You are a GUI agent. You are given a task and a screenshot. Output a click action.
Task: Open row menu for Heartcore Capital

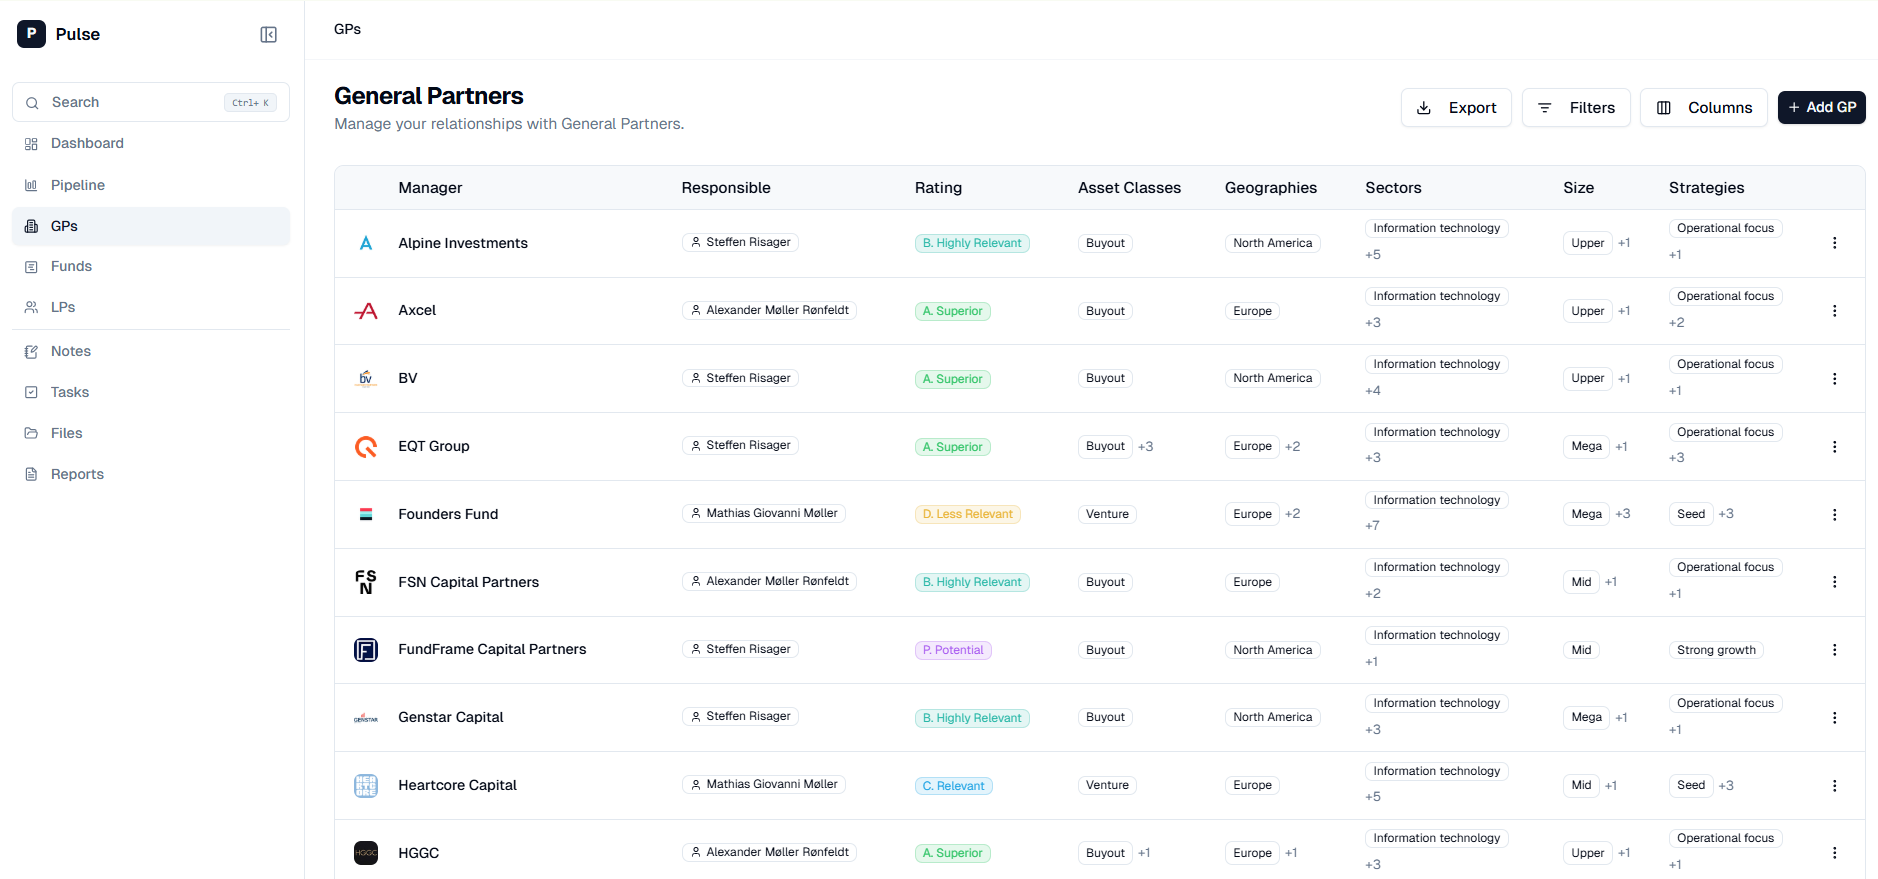click(x=1834, y=786)
